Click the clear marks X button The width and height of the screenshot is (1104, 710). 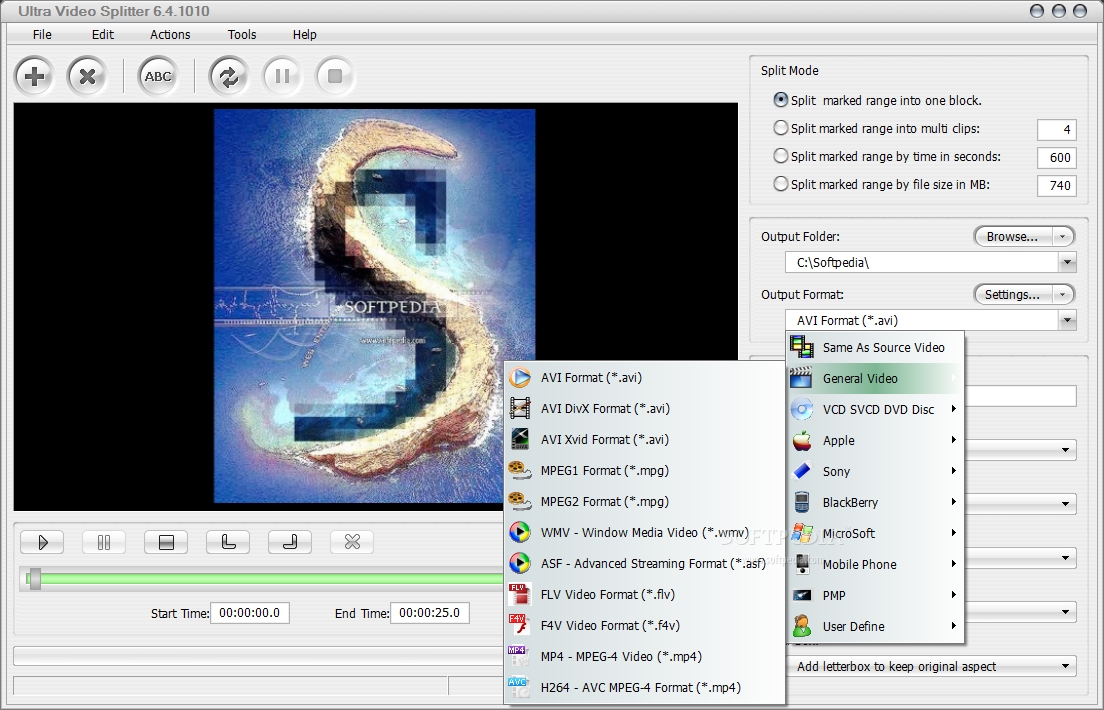tap(352, 542)
